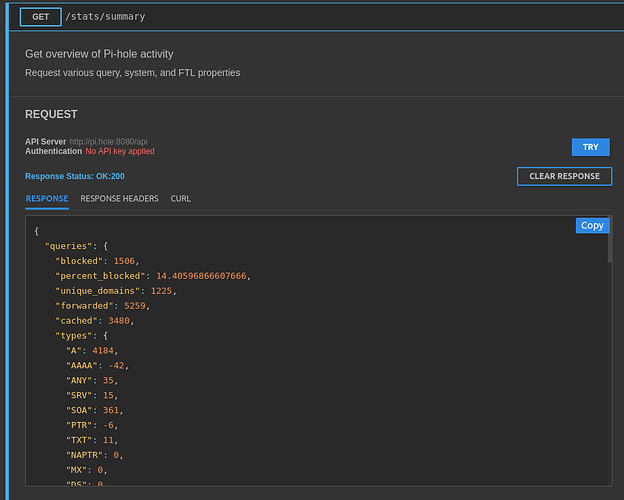Click the REQUEST section heading
Screen dimensions: 624x500
51,114
